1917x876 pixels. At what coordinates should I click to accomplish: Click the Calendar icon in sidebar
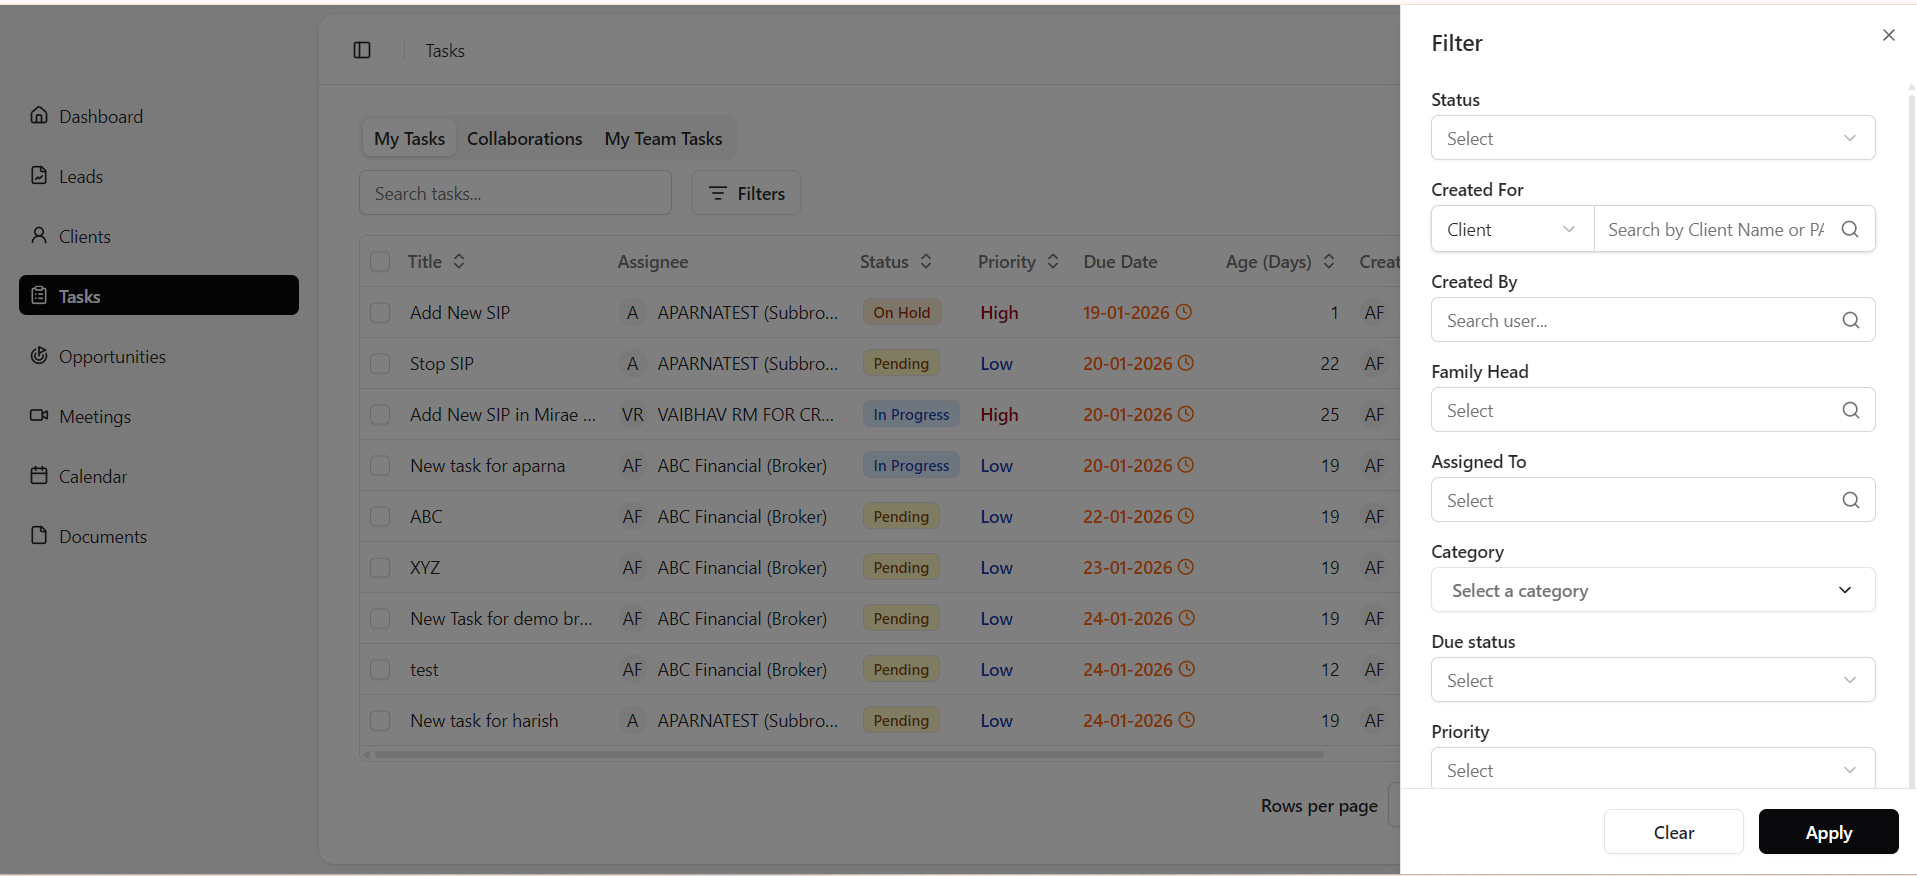(39, 475)
